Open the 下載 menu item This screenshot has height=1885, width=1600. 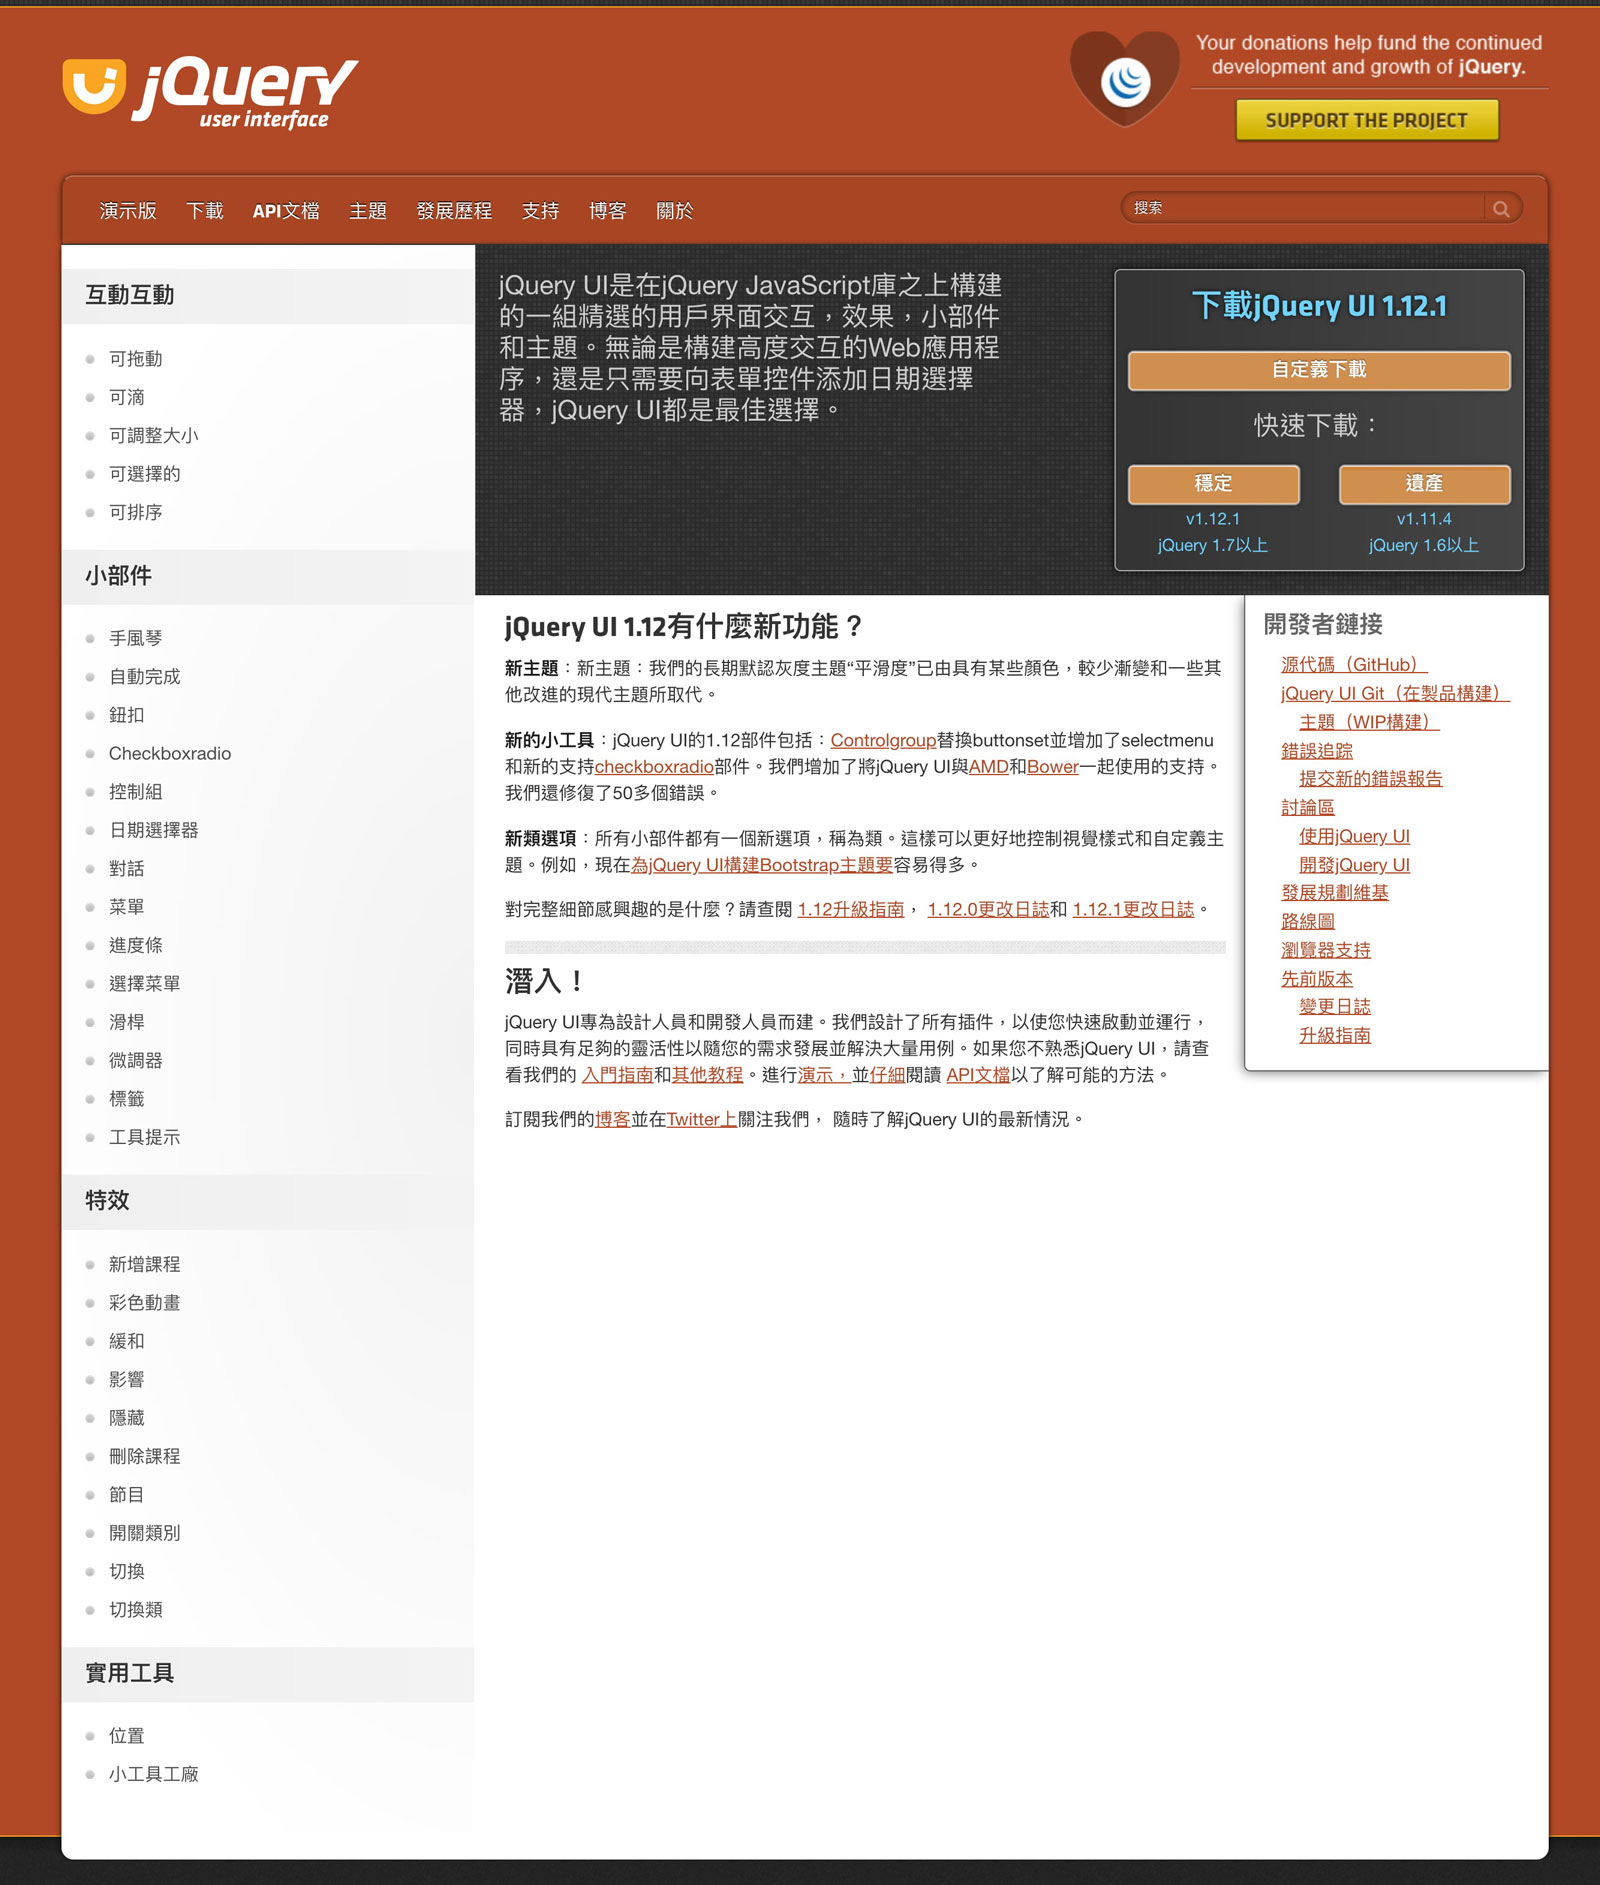pyautogui.click(x=205, y=211)
